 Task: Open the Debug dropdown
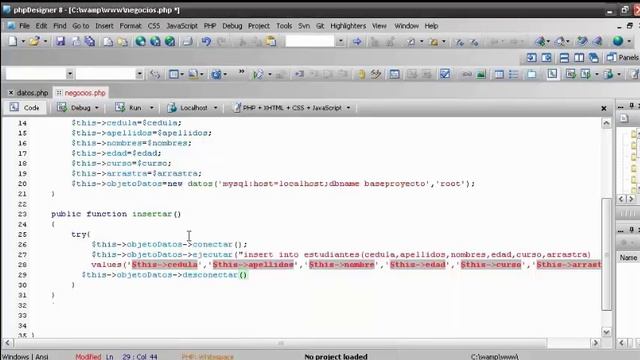(96, 108)
